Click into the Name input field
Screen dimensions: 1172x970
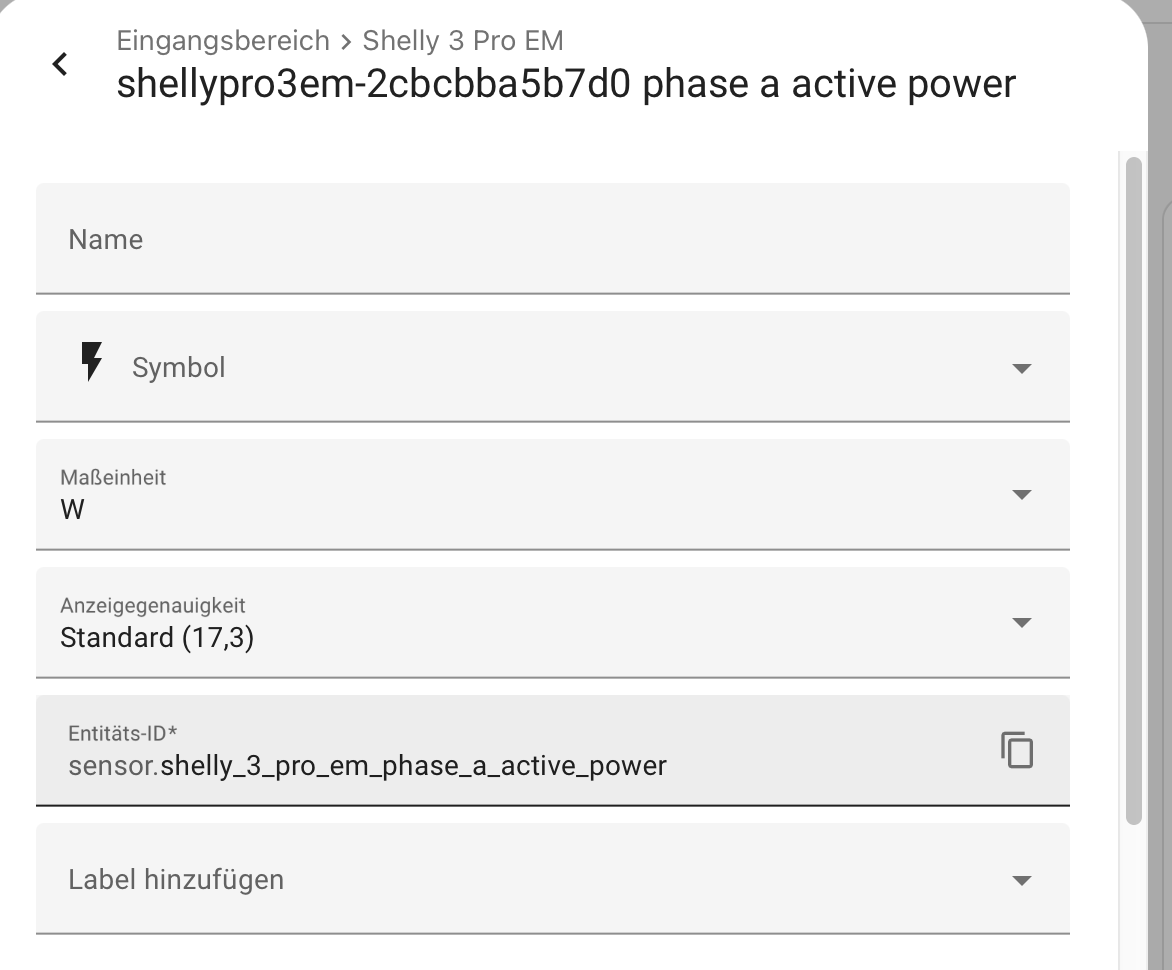pos(552,240)
